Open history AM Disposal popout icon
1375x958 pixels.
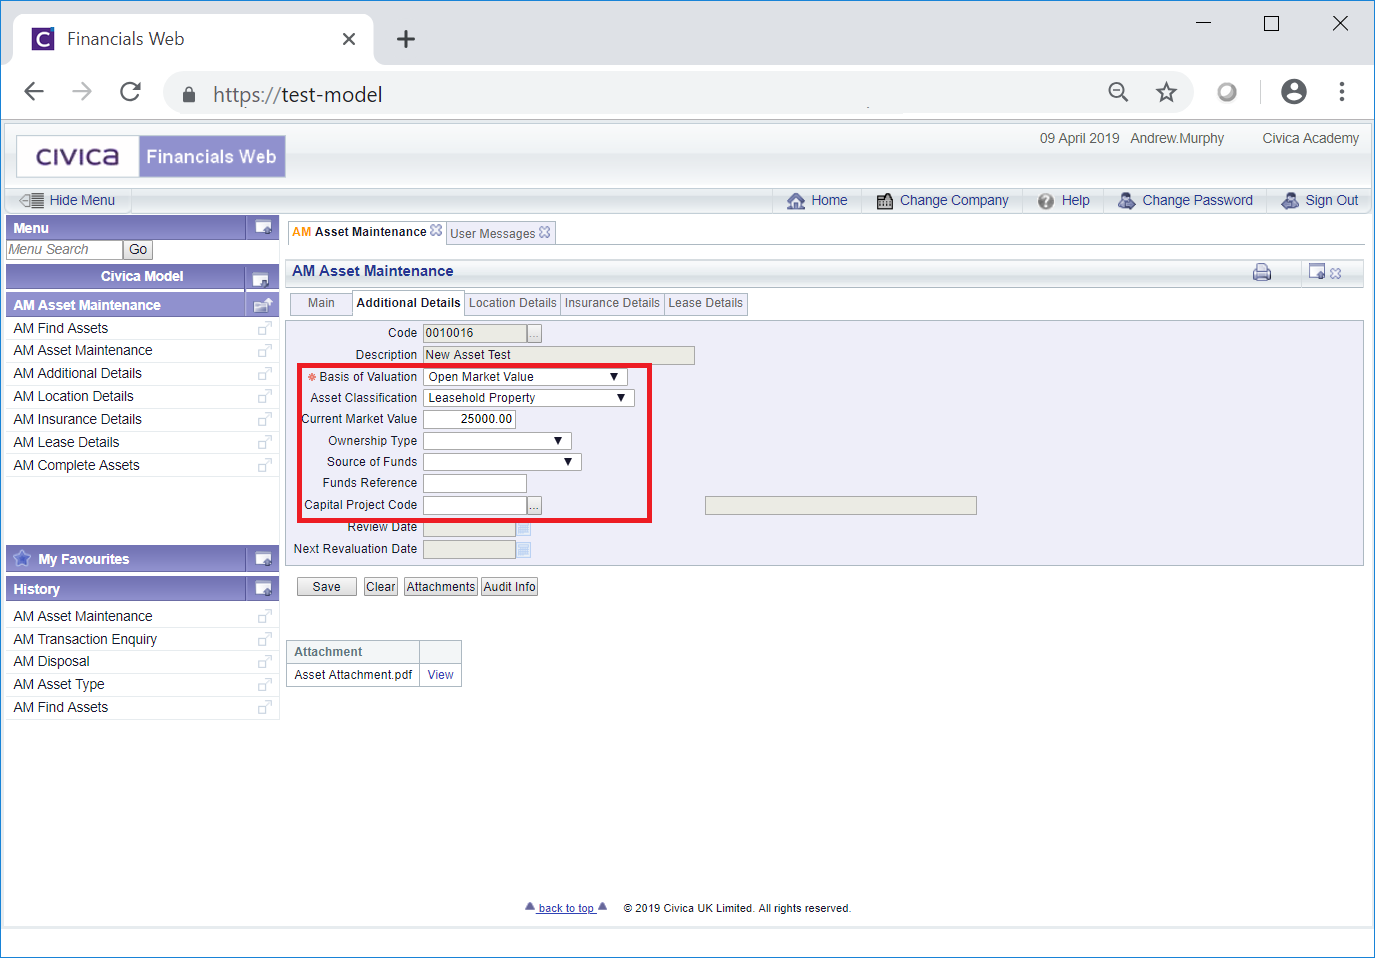[x=265, y=662]
